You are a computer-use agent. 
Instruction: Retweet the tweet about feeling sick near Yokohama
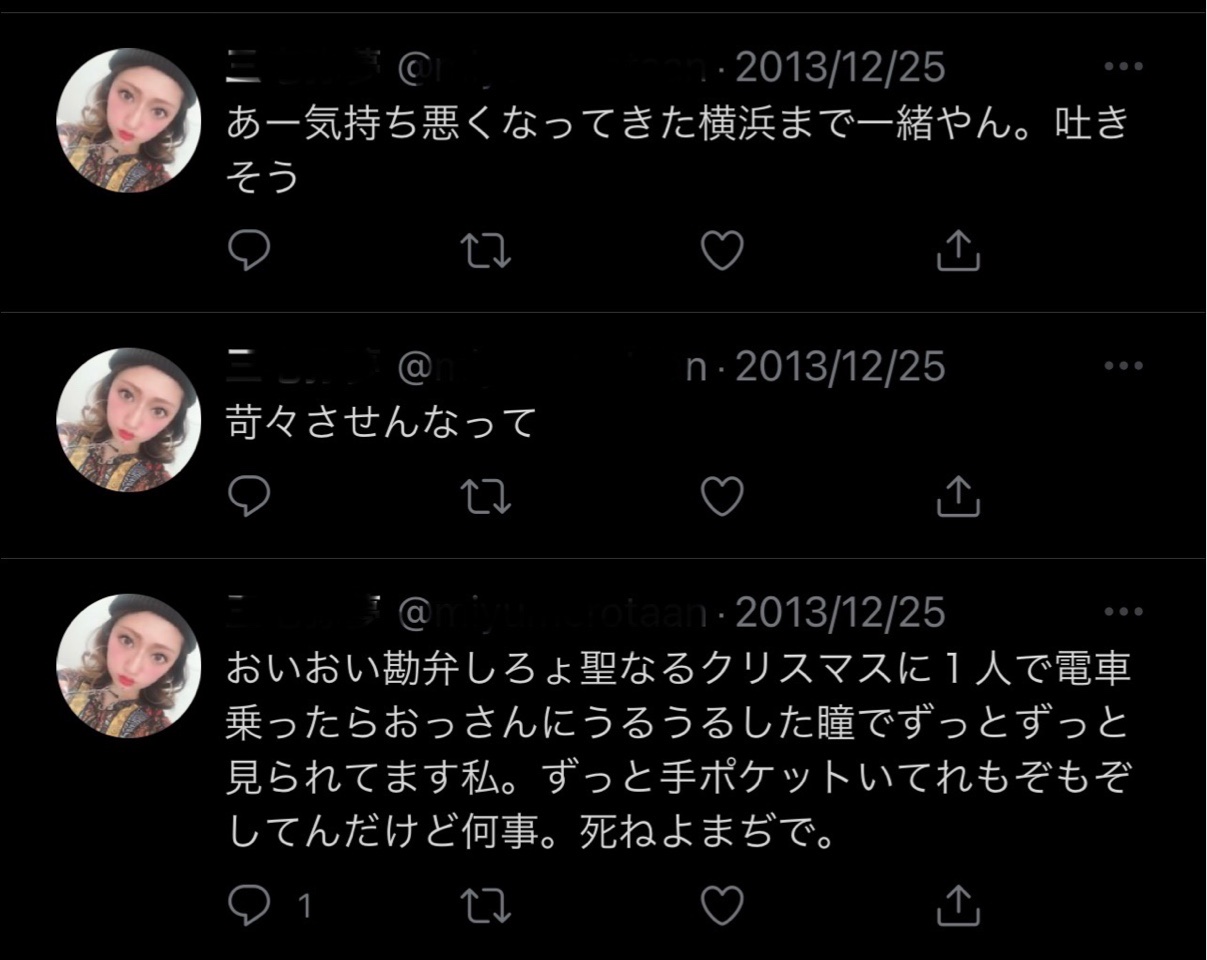coord(487,252)
